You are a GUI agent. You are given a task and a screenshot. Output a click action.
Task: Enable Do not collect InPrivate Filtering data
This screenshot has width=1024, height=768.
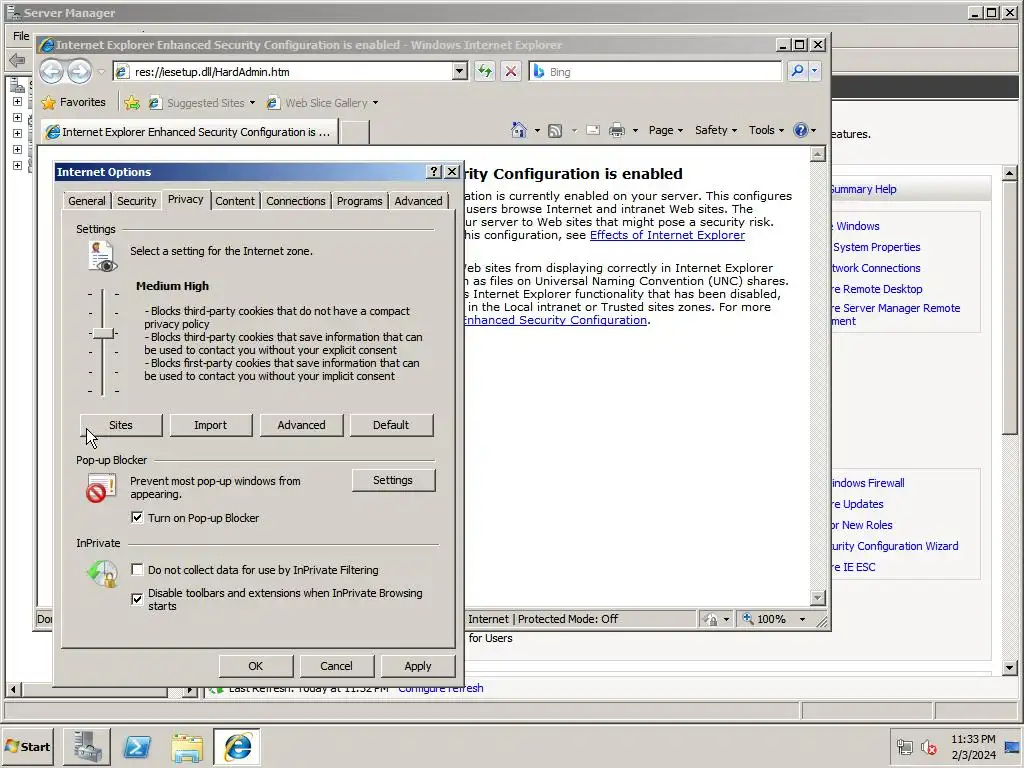point(137,569)
